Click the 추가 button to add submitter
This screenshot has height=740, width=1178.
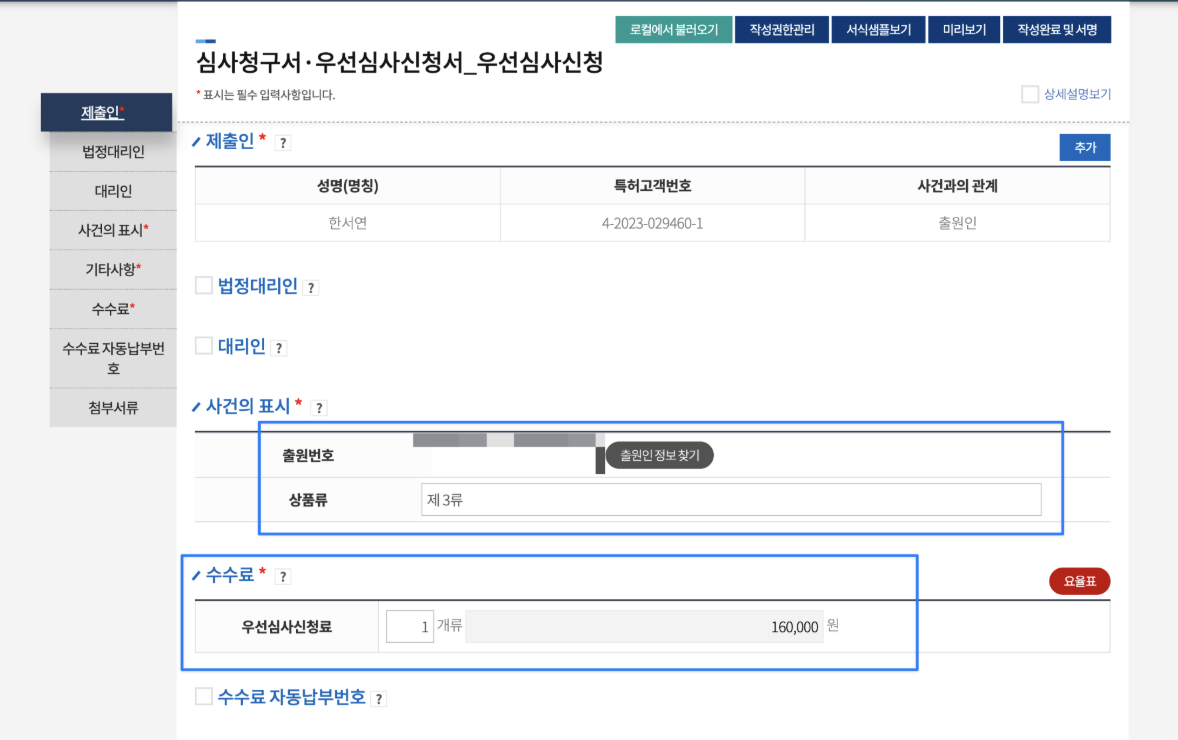coord(1084,146)
